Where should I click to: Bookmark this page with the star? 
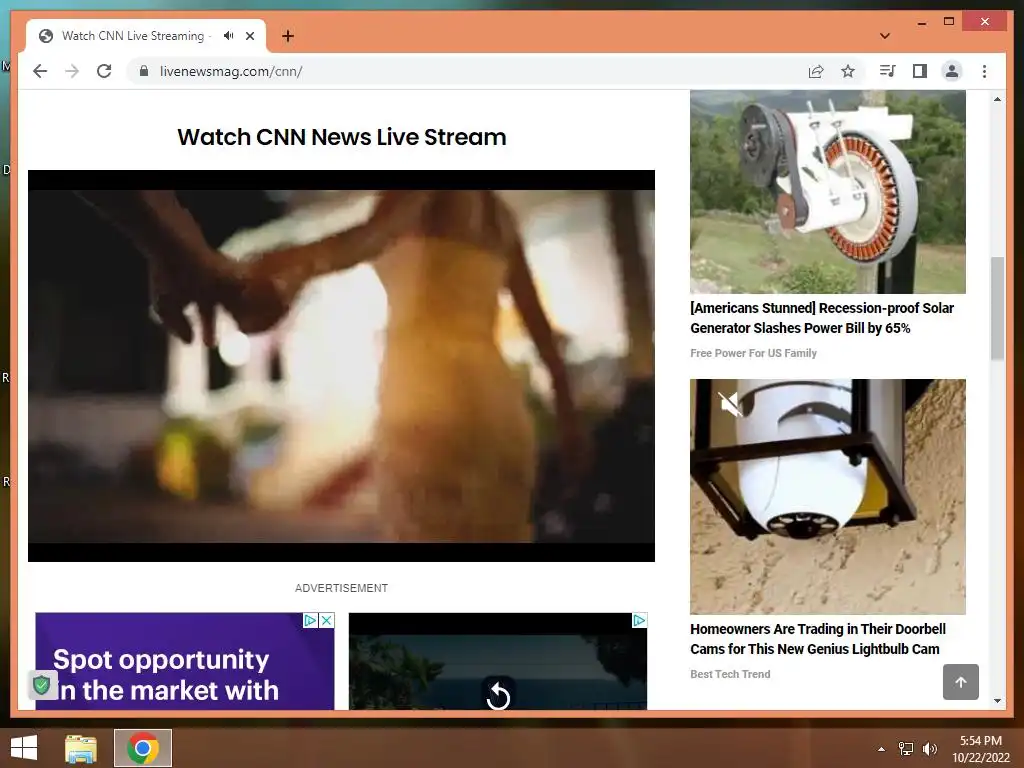[x=848, y=71]
